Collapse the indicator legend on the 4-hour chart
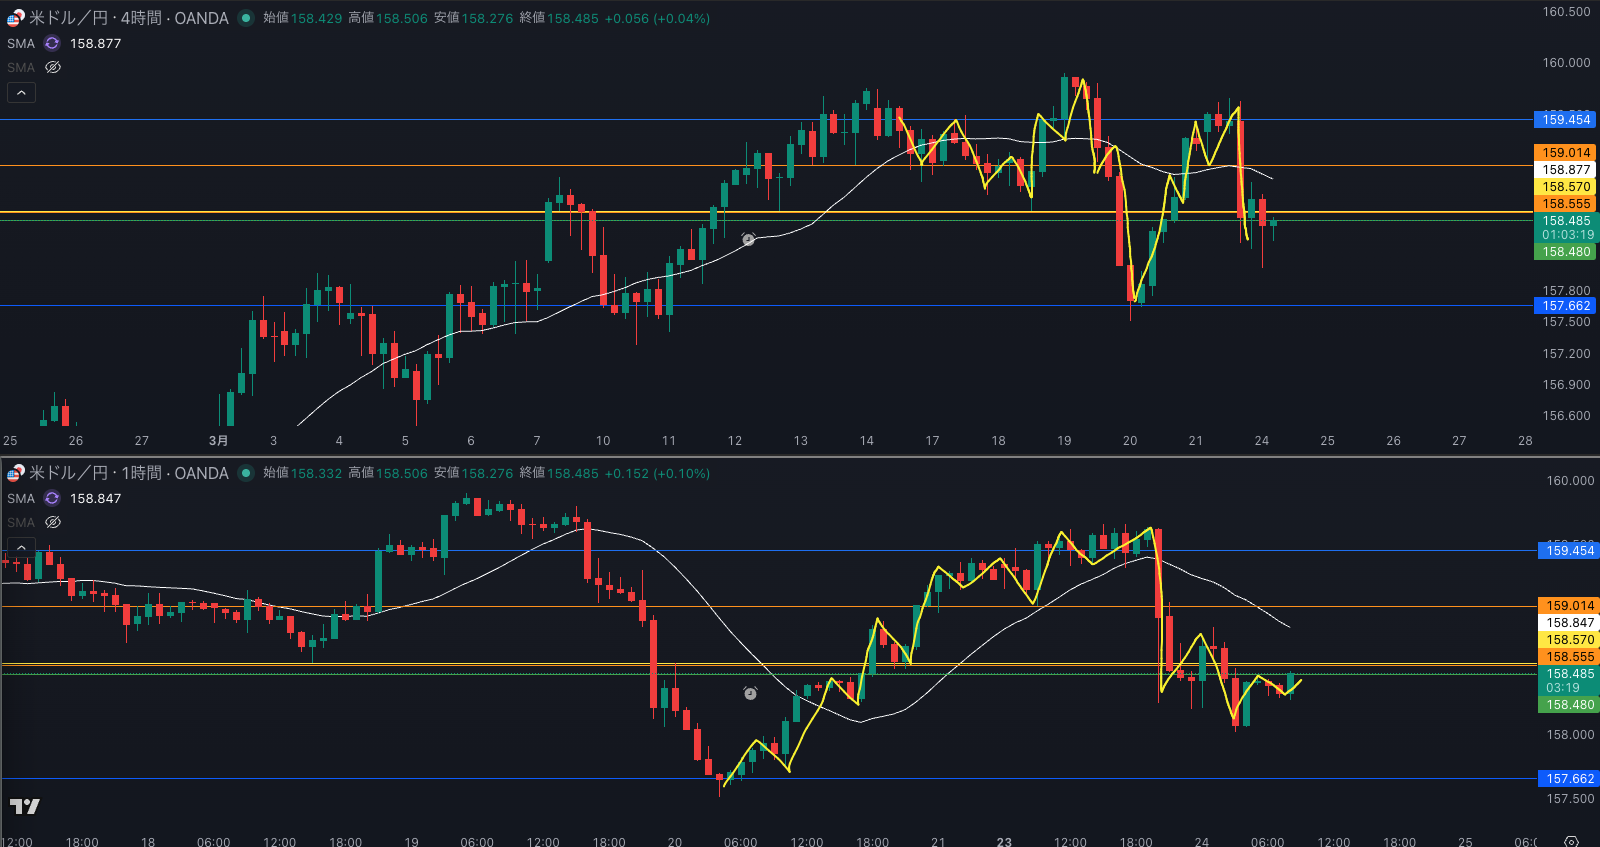 click(22, 92)
